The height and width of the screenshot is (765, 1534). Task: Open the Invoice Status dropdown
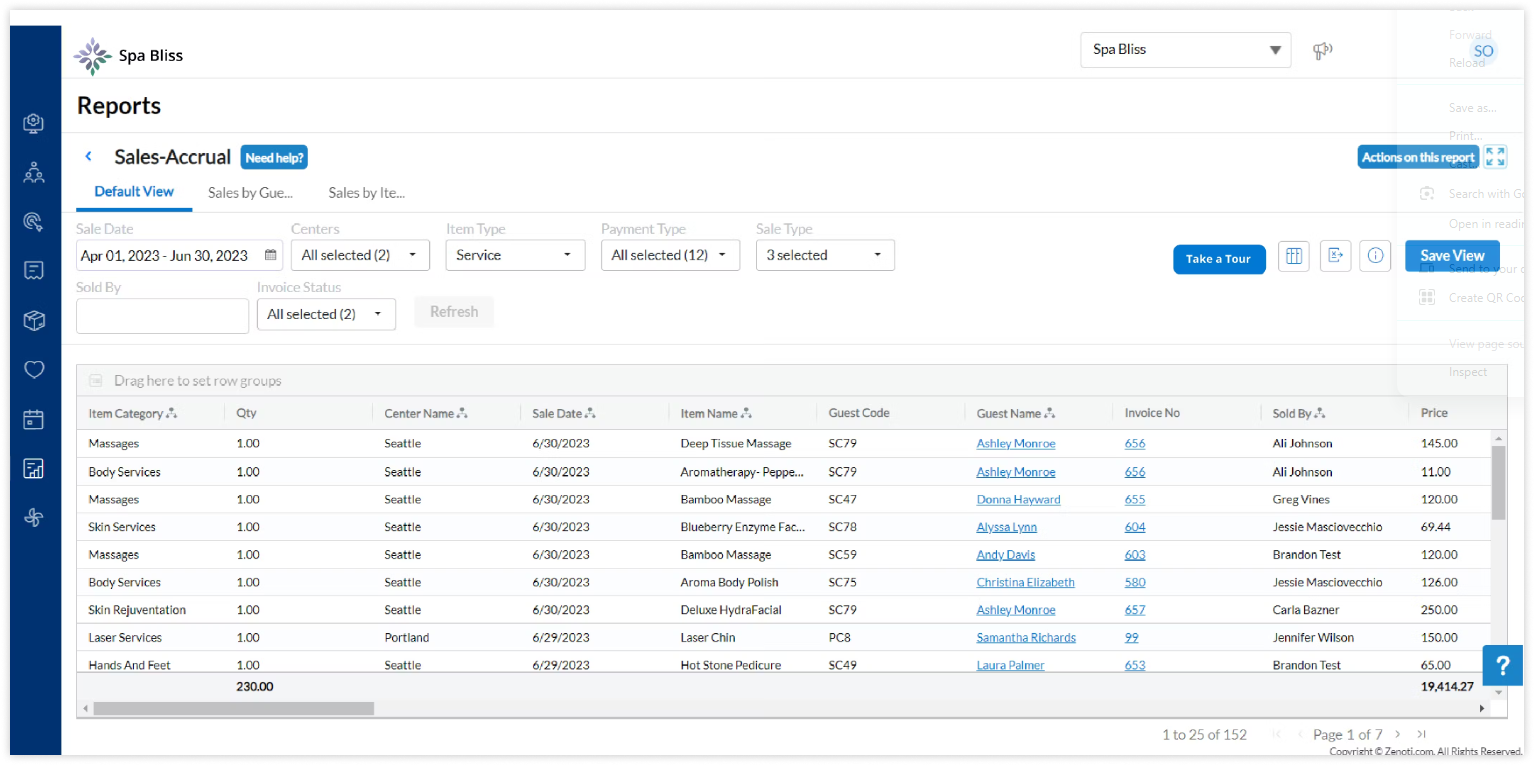click(x=326, y=314)
